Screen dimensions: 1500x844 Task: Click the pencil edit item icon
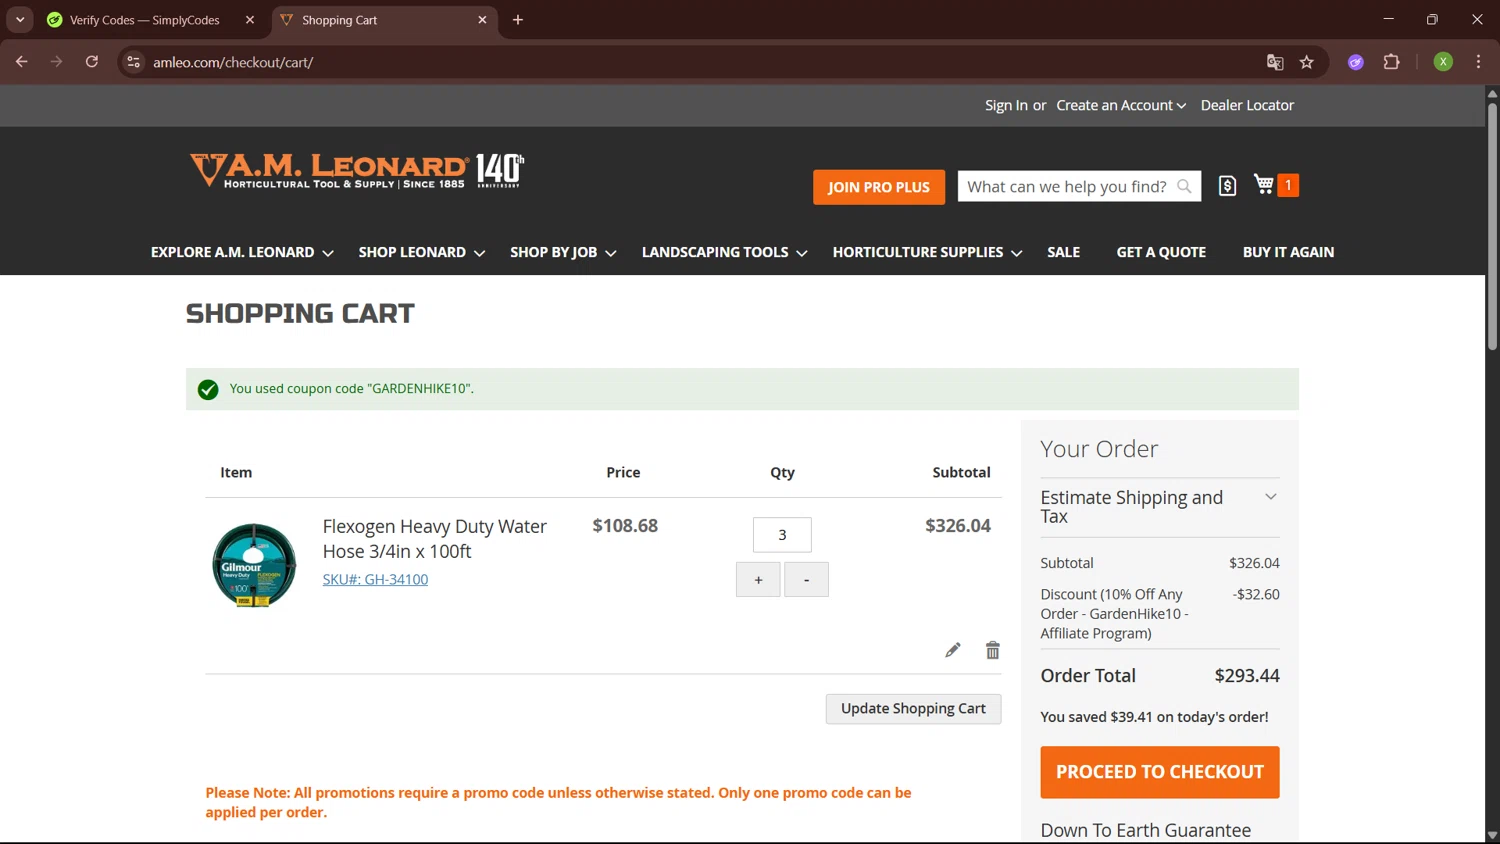click(x=953, y=650)
